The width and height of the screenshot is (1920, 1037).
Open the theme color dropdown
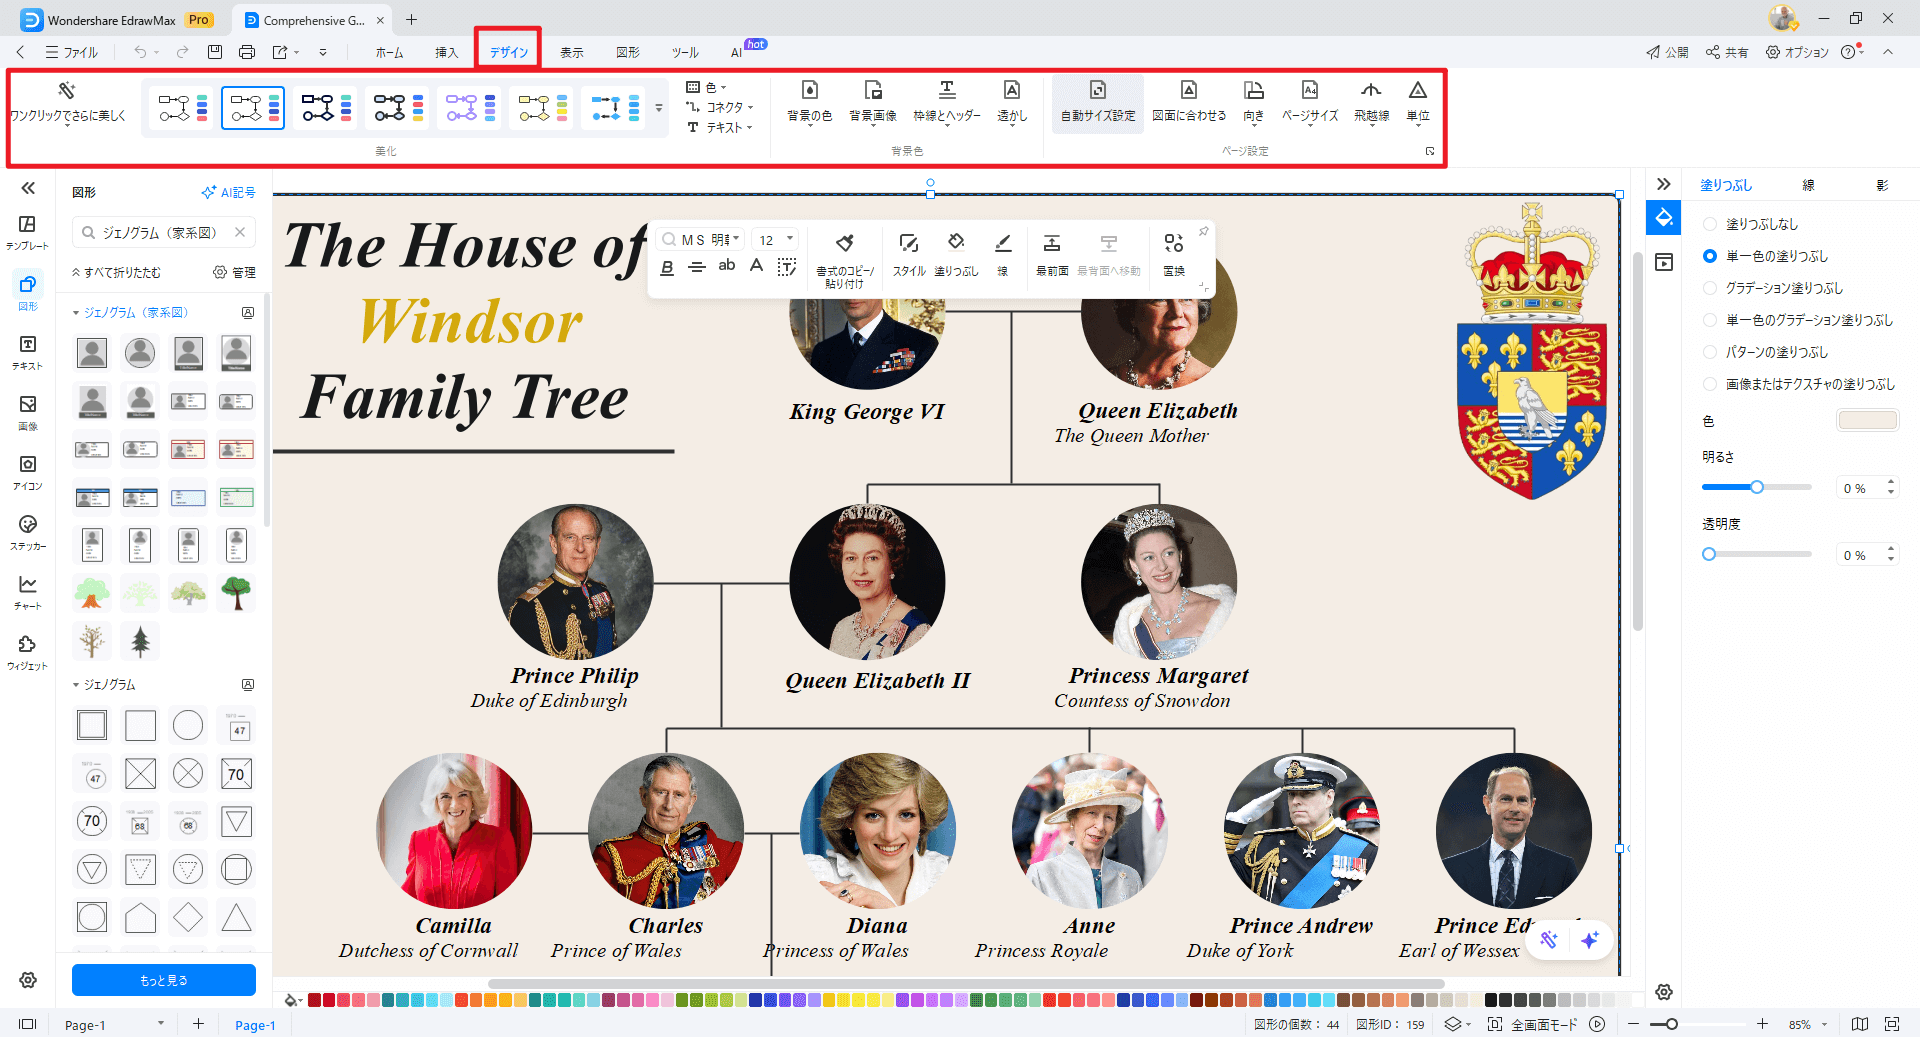point(707,88)
